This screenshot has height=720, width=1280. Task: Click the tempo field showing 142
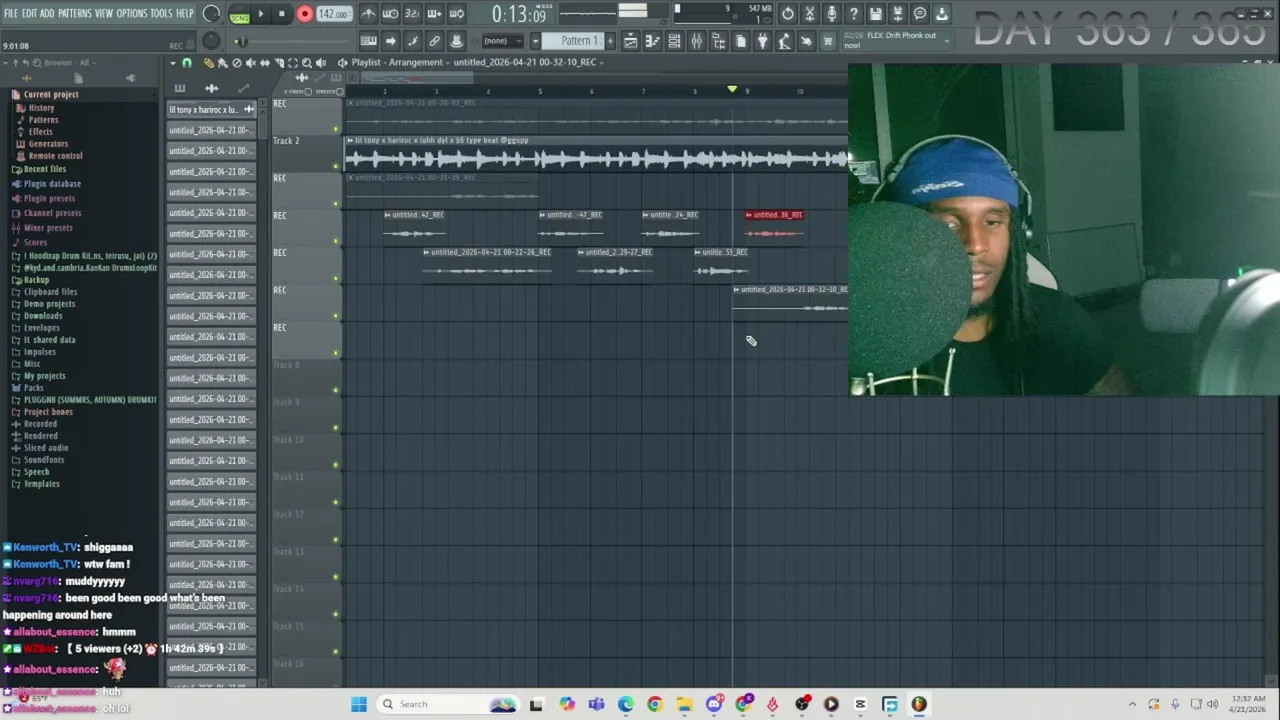click(x=333, y=14)
